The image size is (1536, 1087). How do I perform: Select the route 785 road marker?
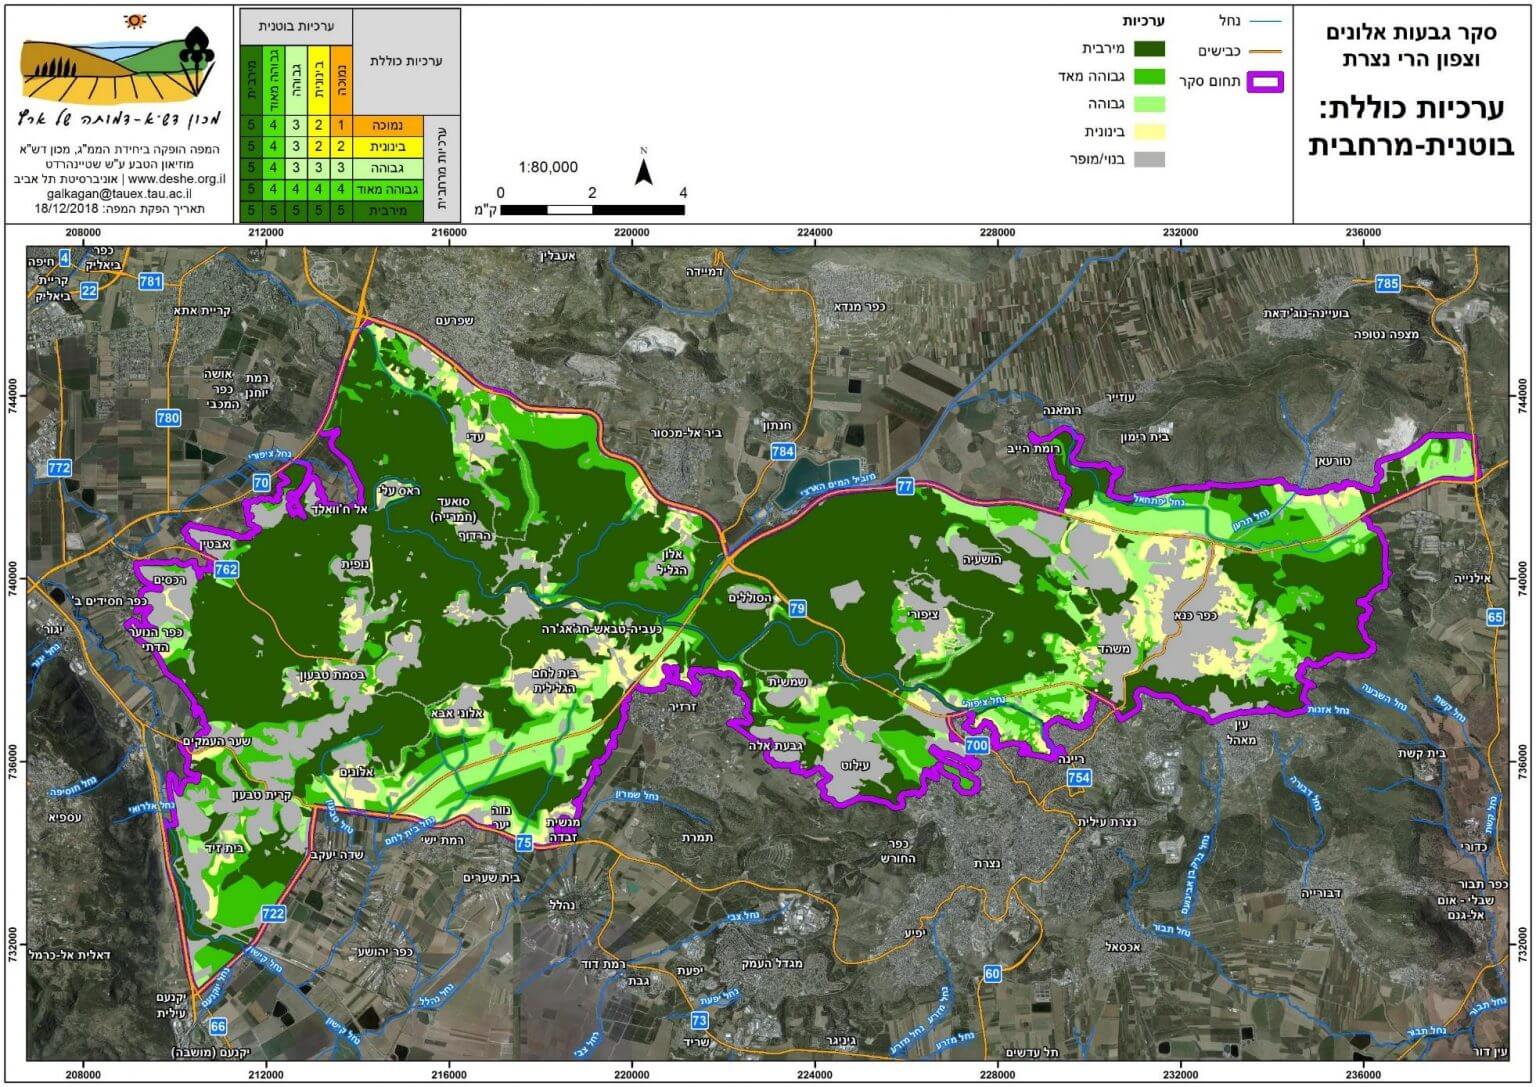point(1387,283)
